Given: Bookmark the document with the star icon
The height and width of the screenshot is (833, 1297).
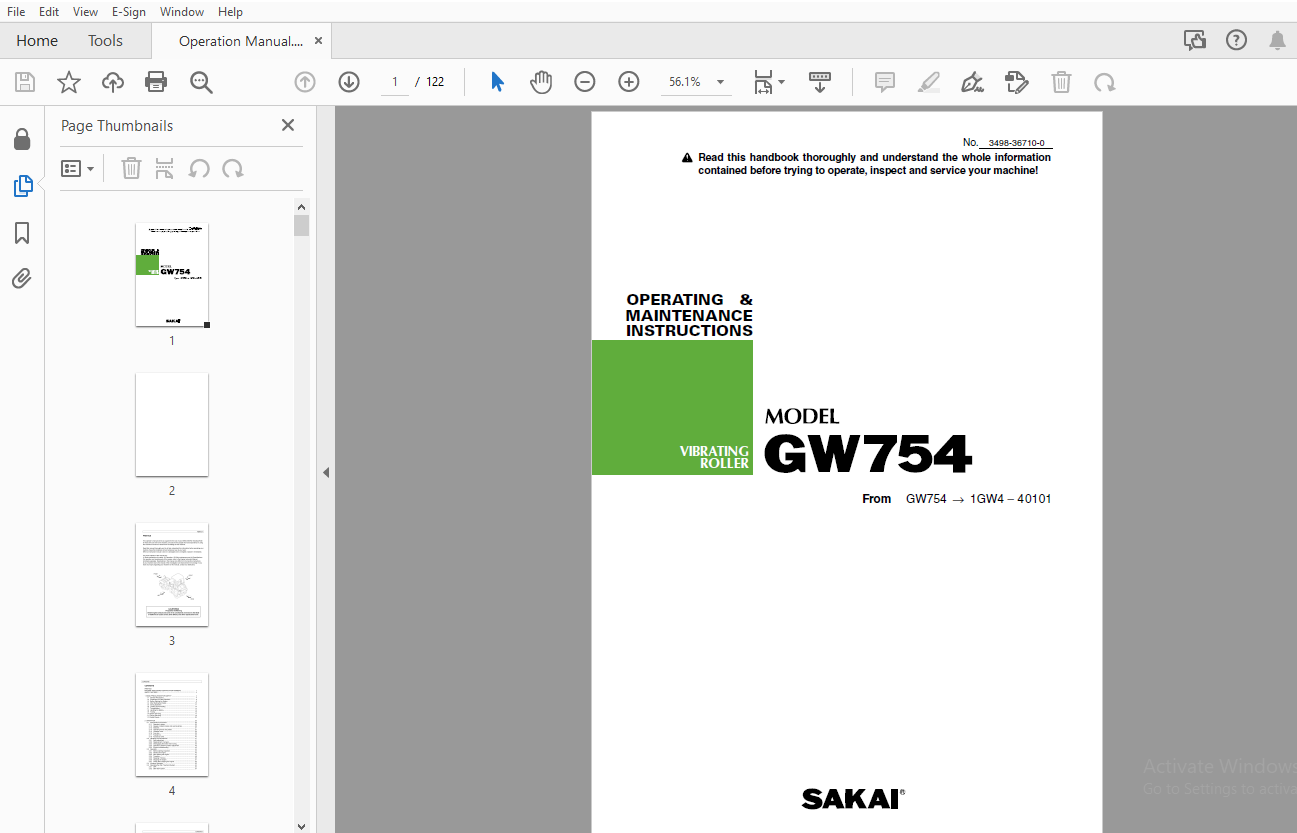Looking at the screenshot, I should point(68,82).
